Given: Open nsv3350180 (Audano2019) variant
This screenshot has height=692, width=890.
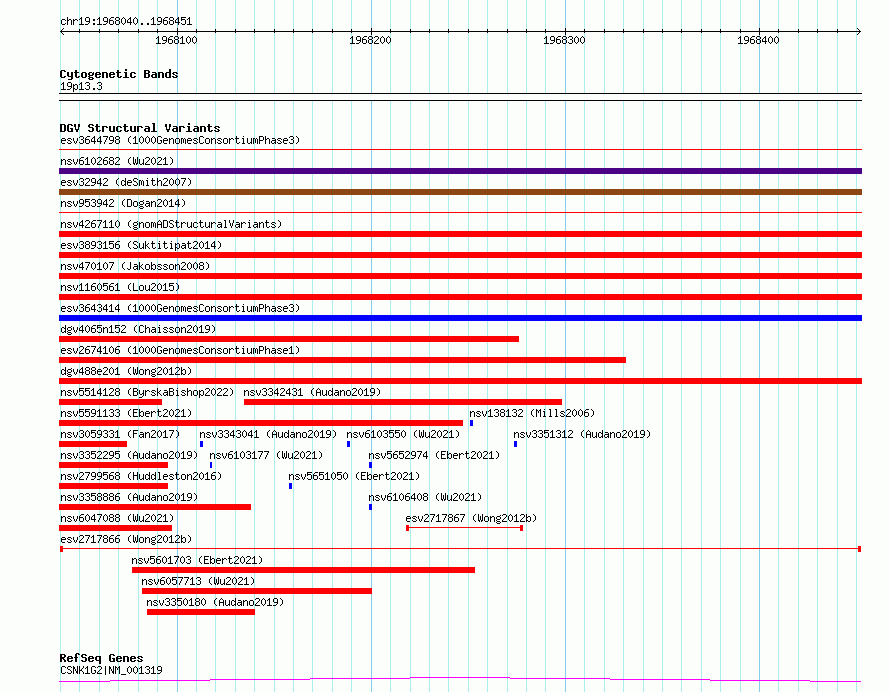Looking at the screenshot, I should (x=215, y=602).
